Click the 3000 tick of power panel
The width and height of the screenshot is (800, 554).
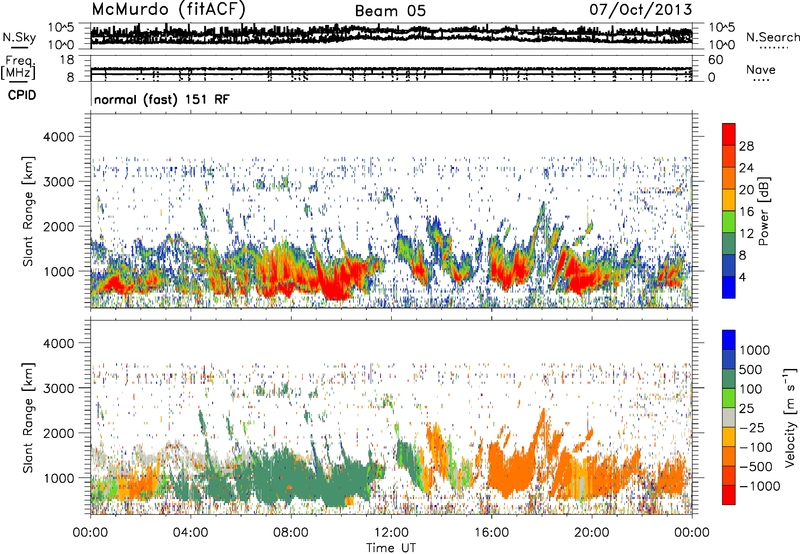coord(58,182)
